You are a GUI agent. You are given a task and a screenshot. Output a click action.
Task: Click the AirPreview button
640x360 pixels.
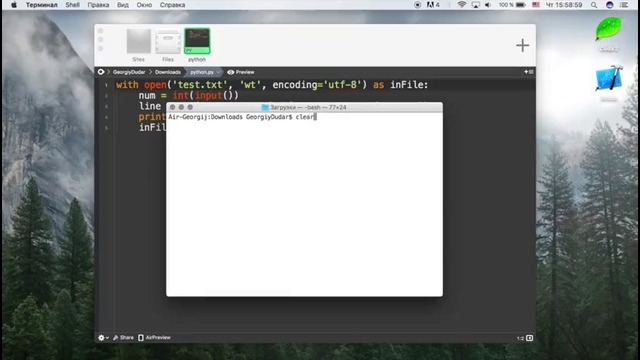(x=154, y=338)
